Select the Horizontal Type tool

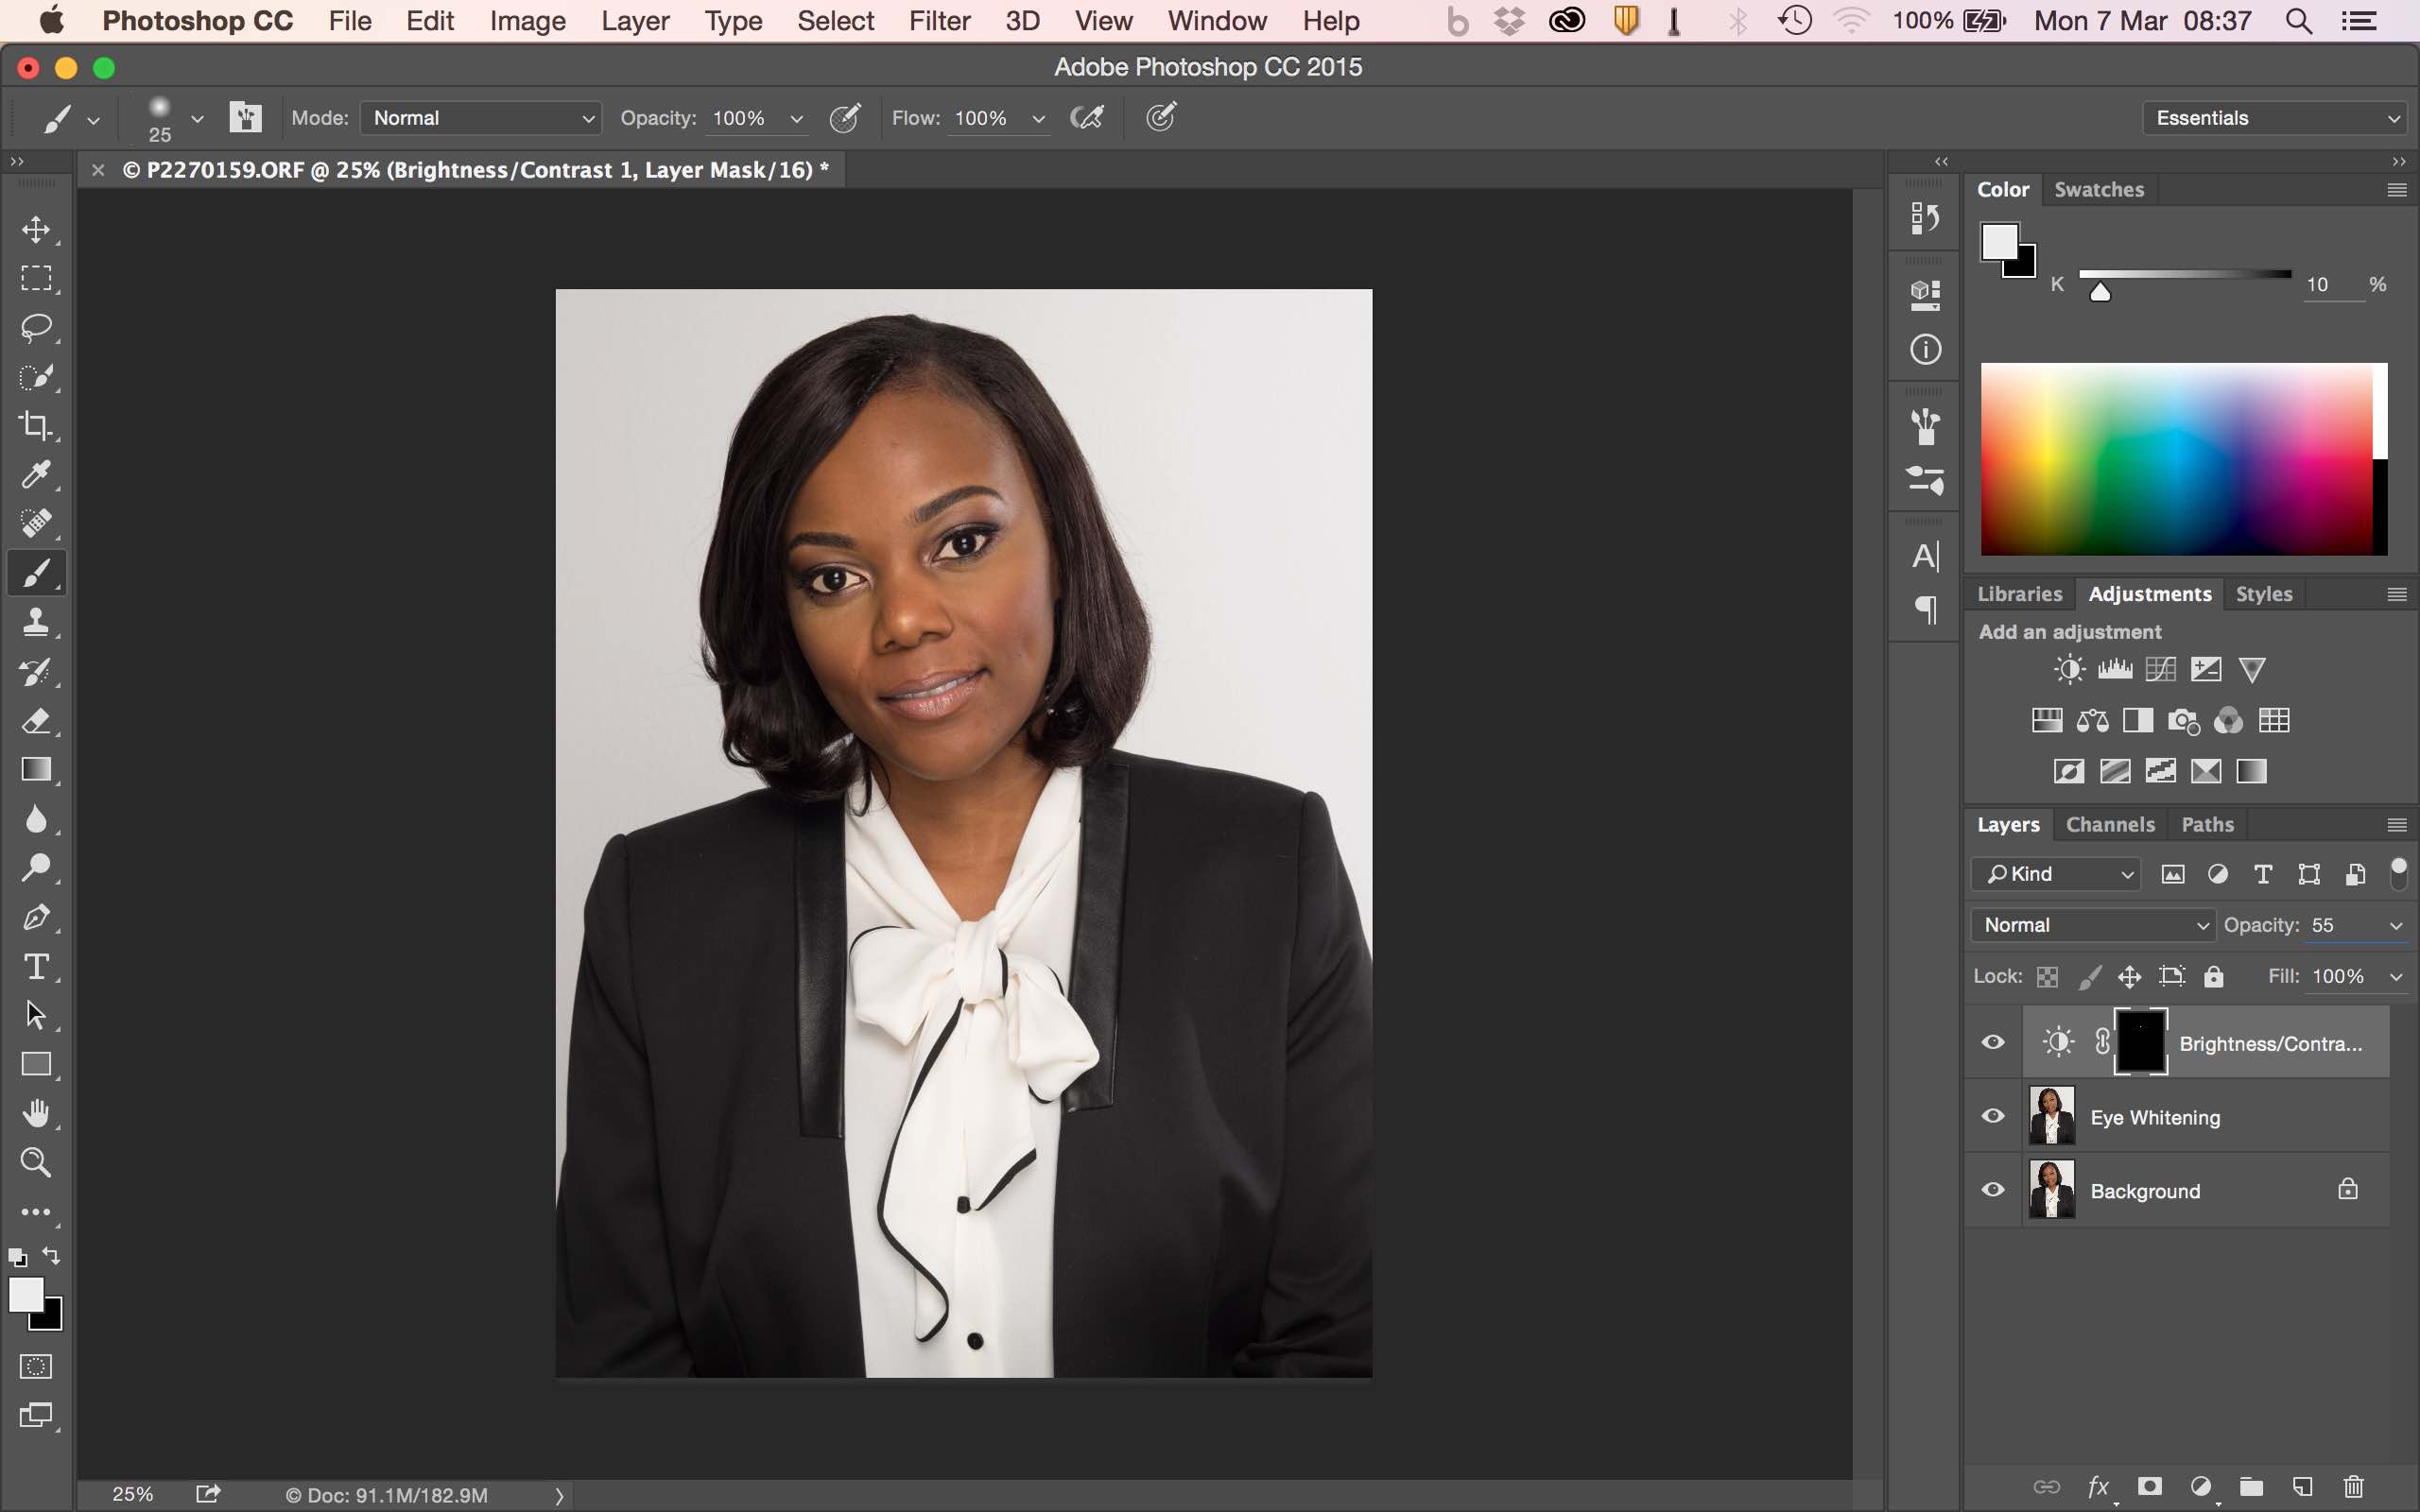[x=36, y=966]
